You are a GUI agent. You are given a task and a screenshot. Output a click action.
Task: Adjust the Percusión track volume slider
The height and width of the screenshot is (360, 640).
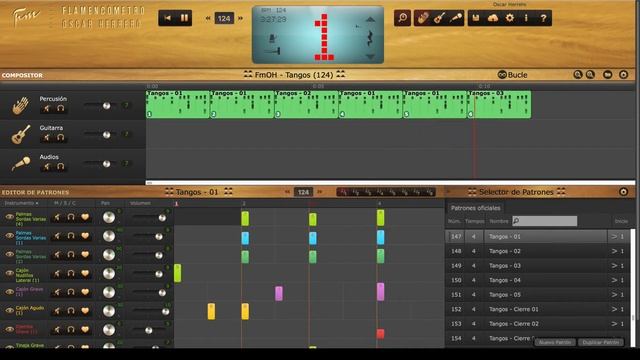107,106
